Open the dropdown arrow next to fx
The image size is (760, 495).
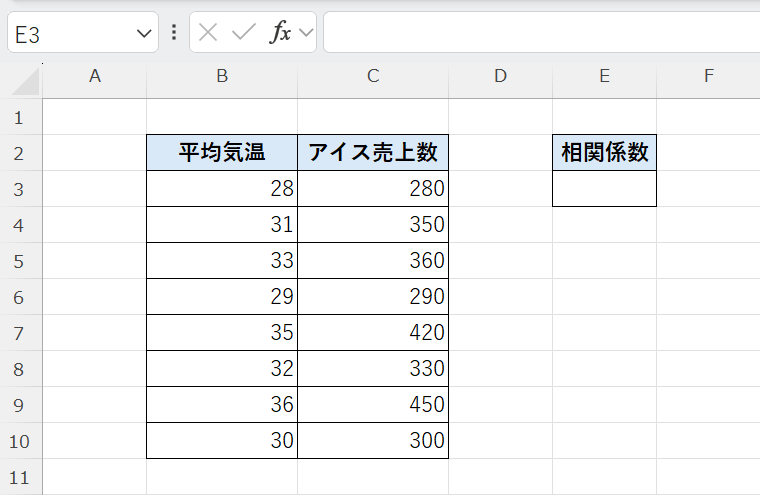(306, 33)
